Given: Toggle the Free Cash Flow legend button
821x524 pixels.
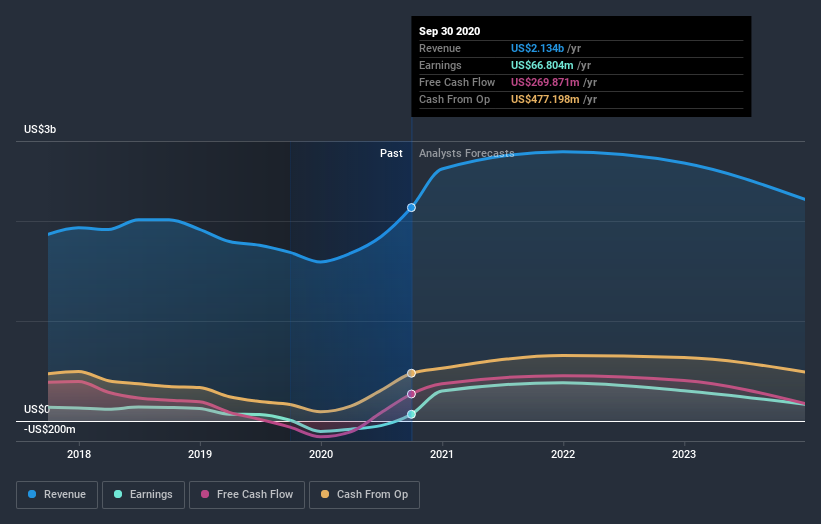Looking at the screenshot, I should (x=247, y=495).
